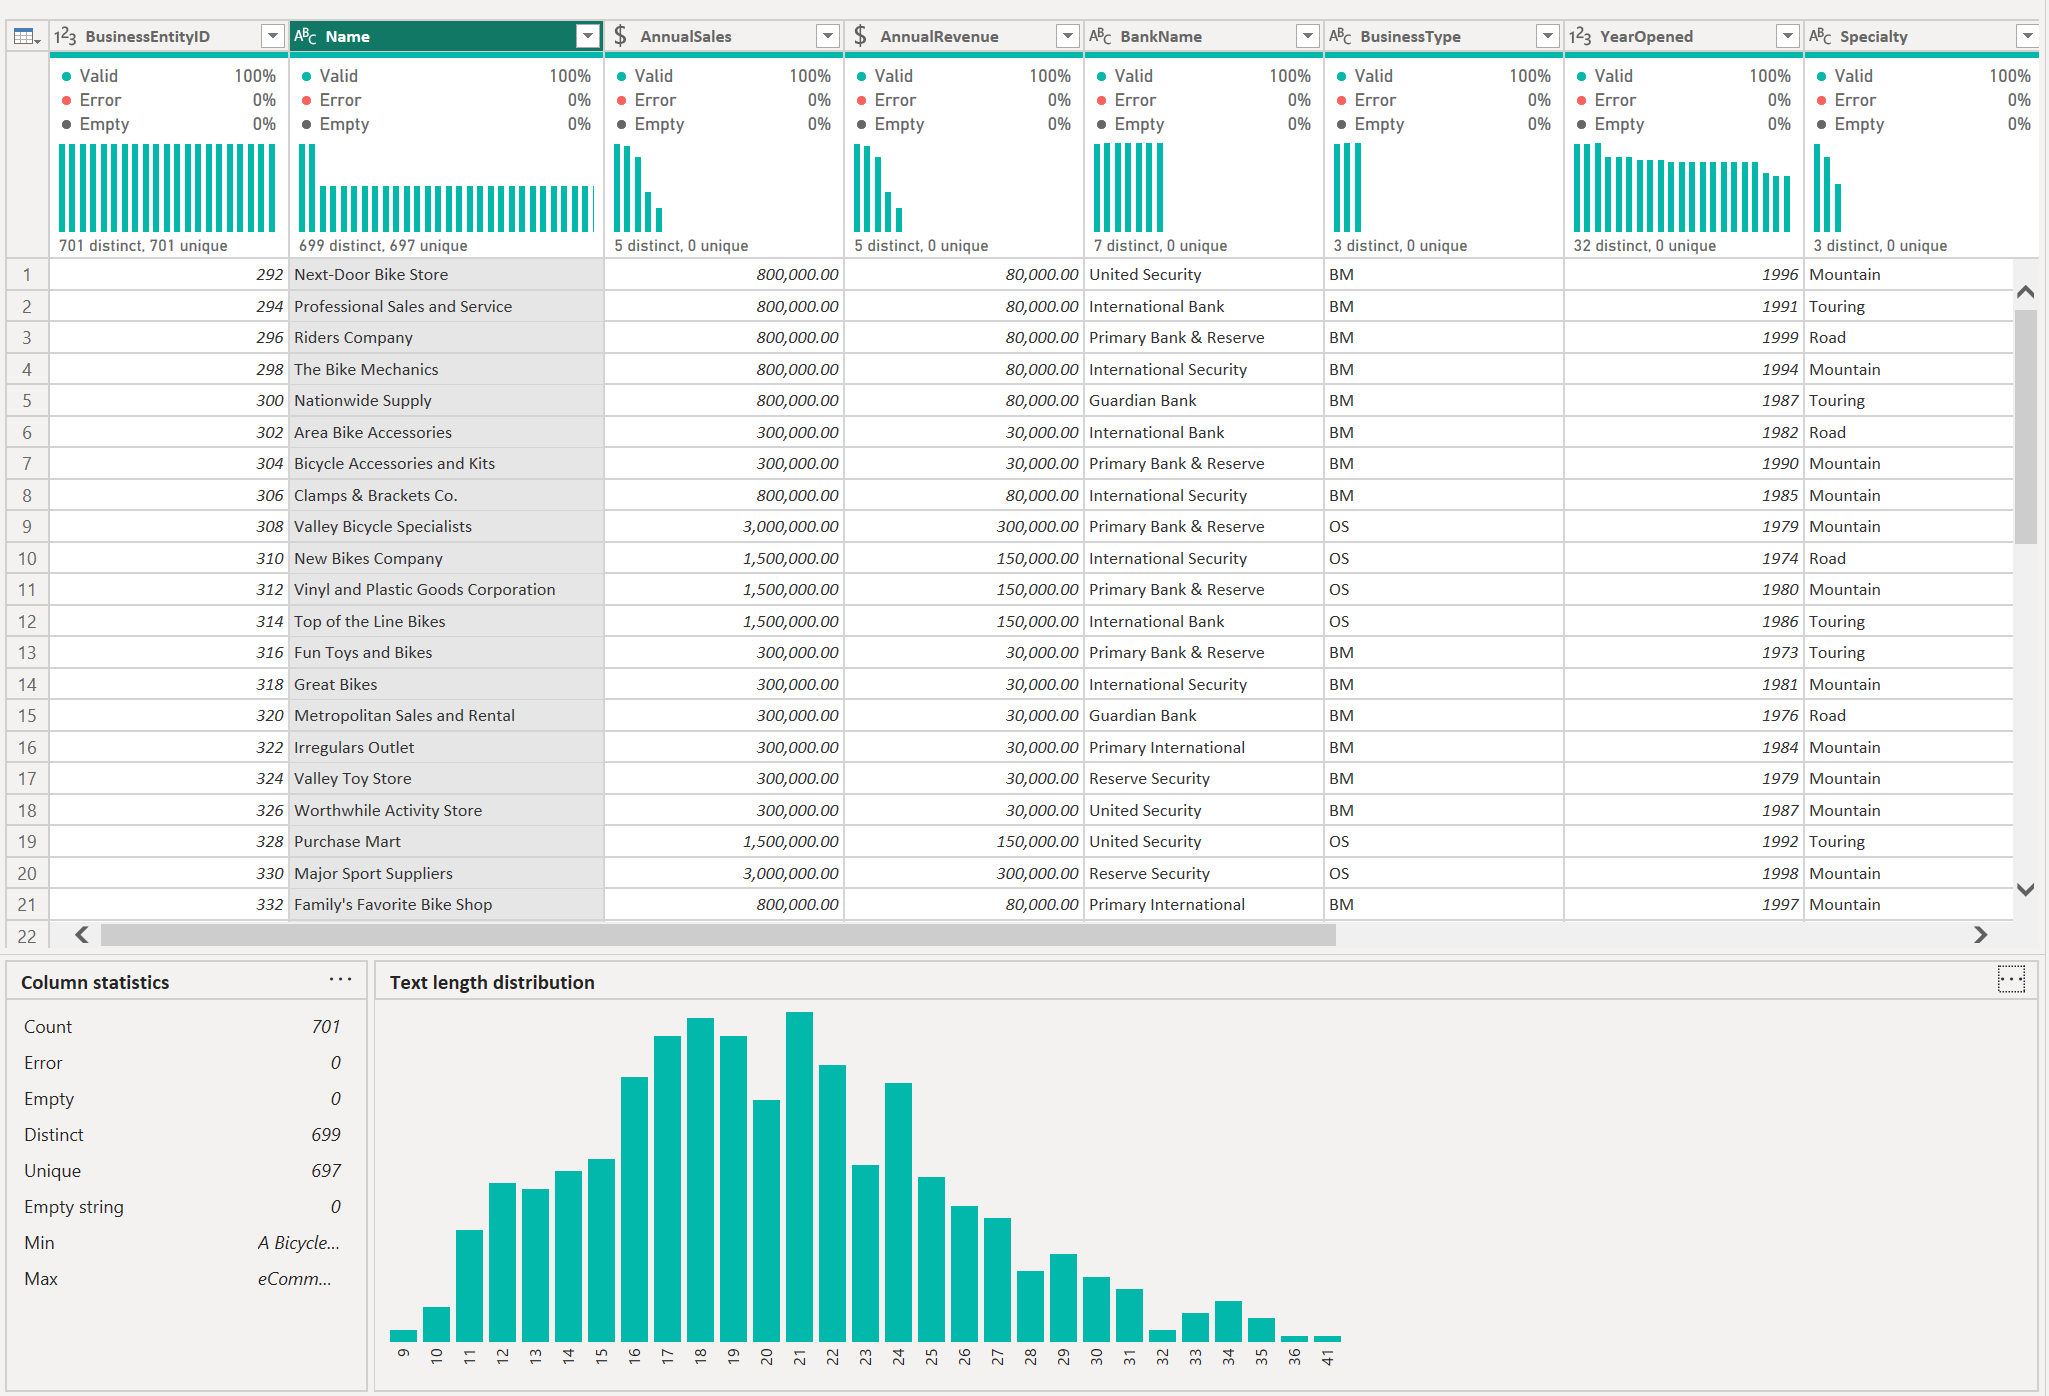Click the tallest bar, length 21, in the distribution chart
This screenshot has height=1396, width=2049.
[x=799, y=1176]
